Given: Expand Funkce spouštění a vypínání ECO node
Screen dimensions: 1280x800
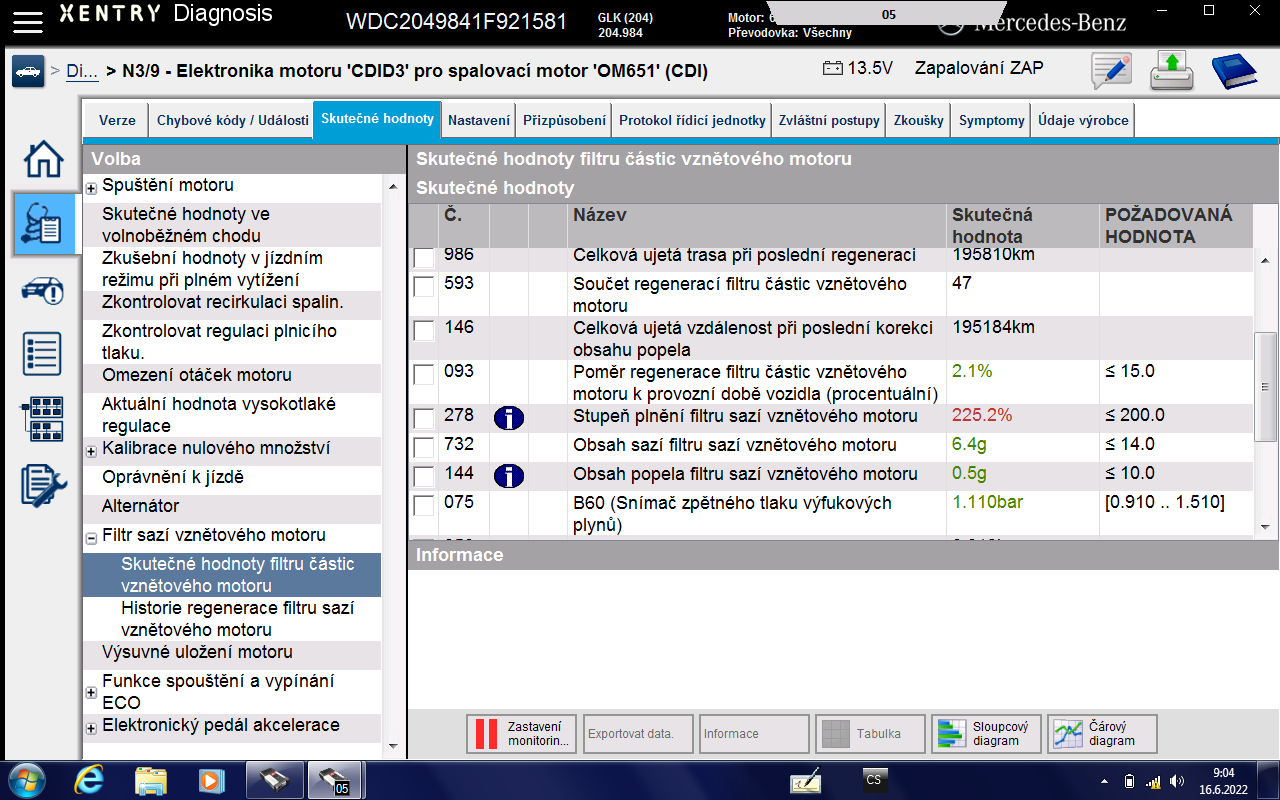Looking at the screenshot, I should point(91,693).
